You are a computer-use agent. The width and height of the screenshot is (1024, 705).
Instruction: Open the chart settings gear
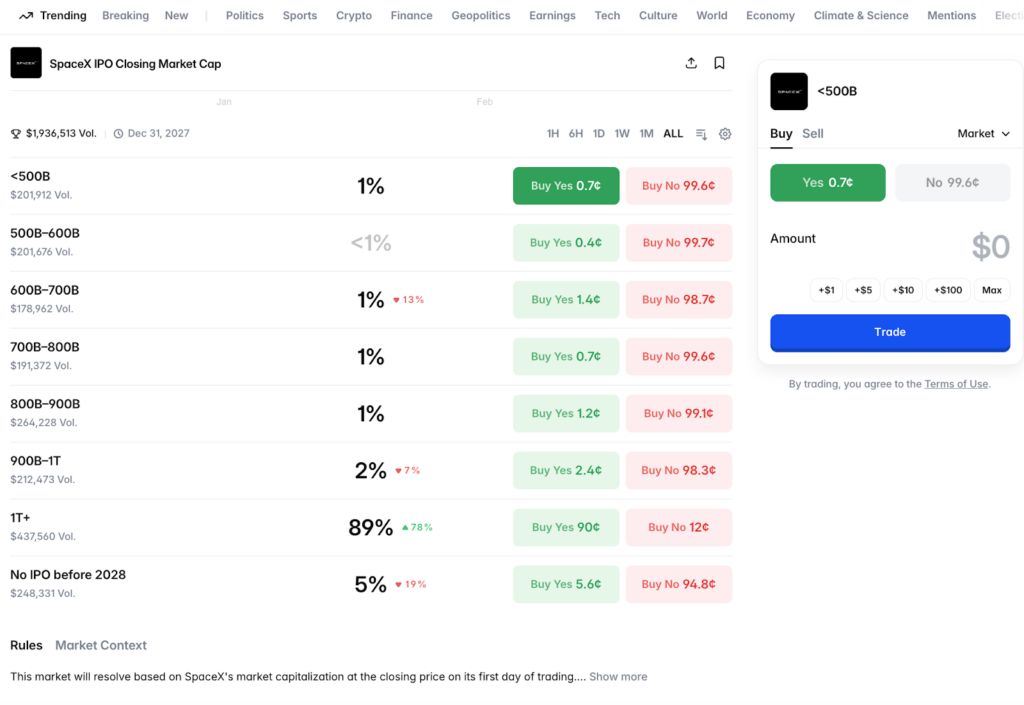725,133
